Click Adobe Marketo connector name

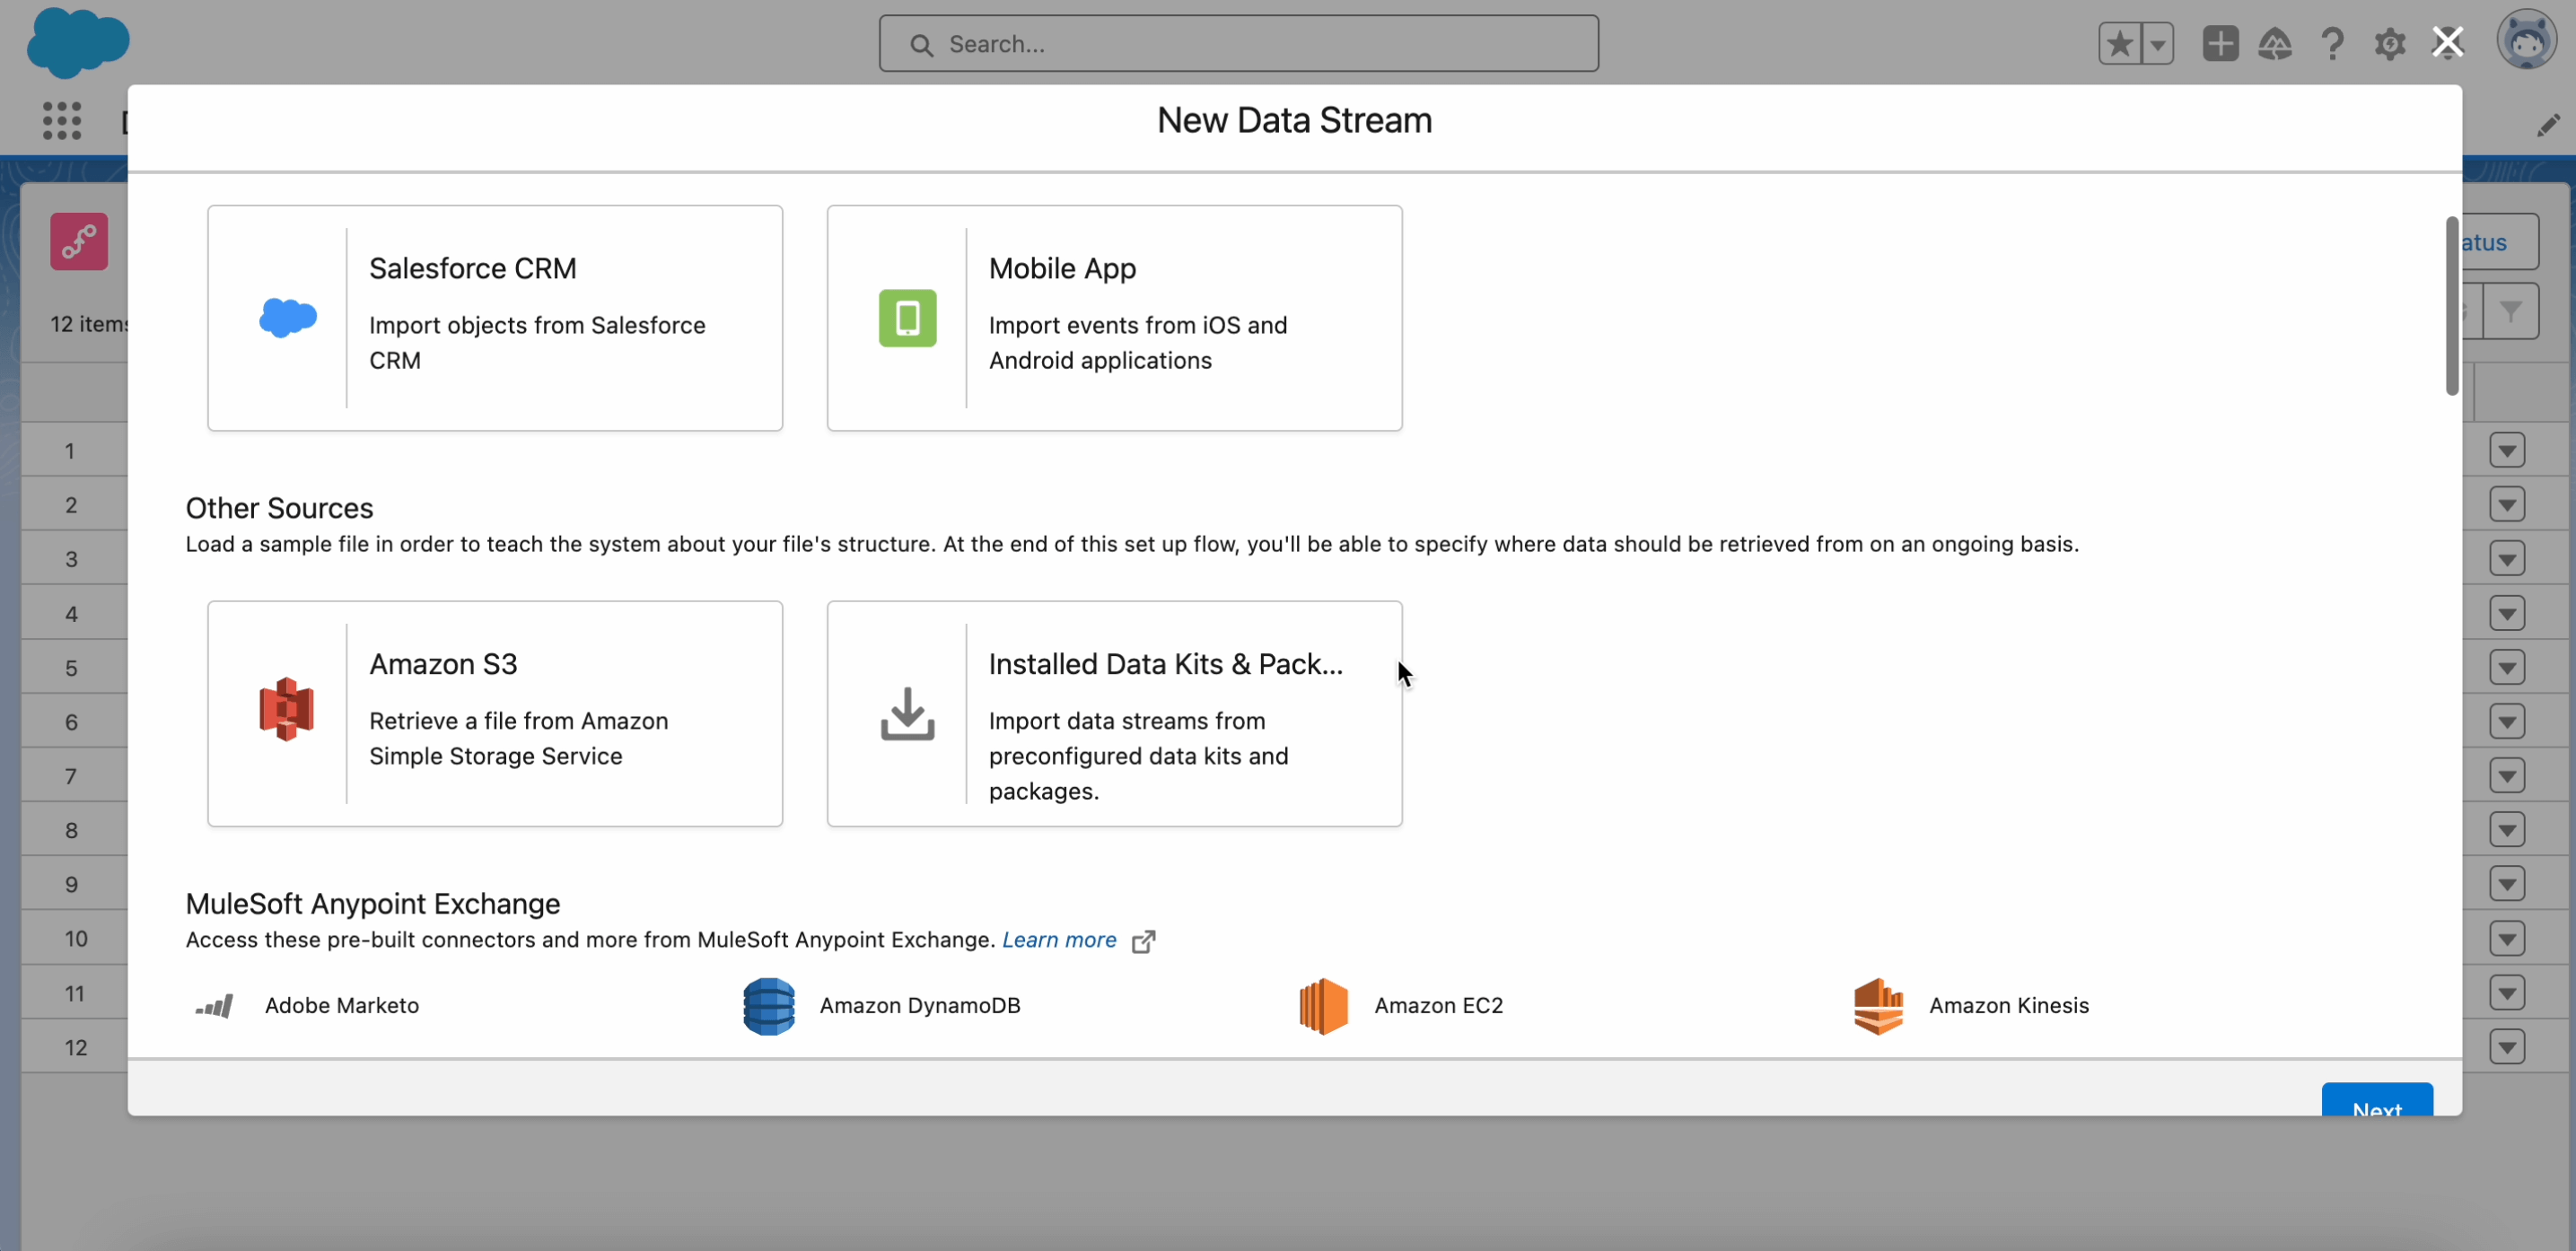pyautogui.click(x=342, y=1006)
